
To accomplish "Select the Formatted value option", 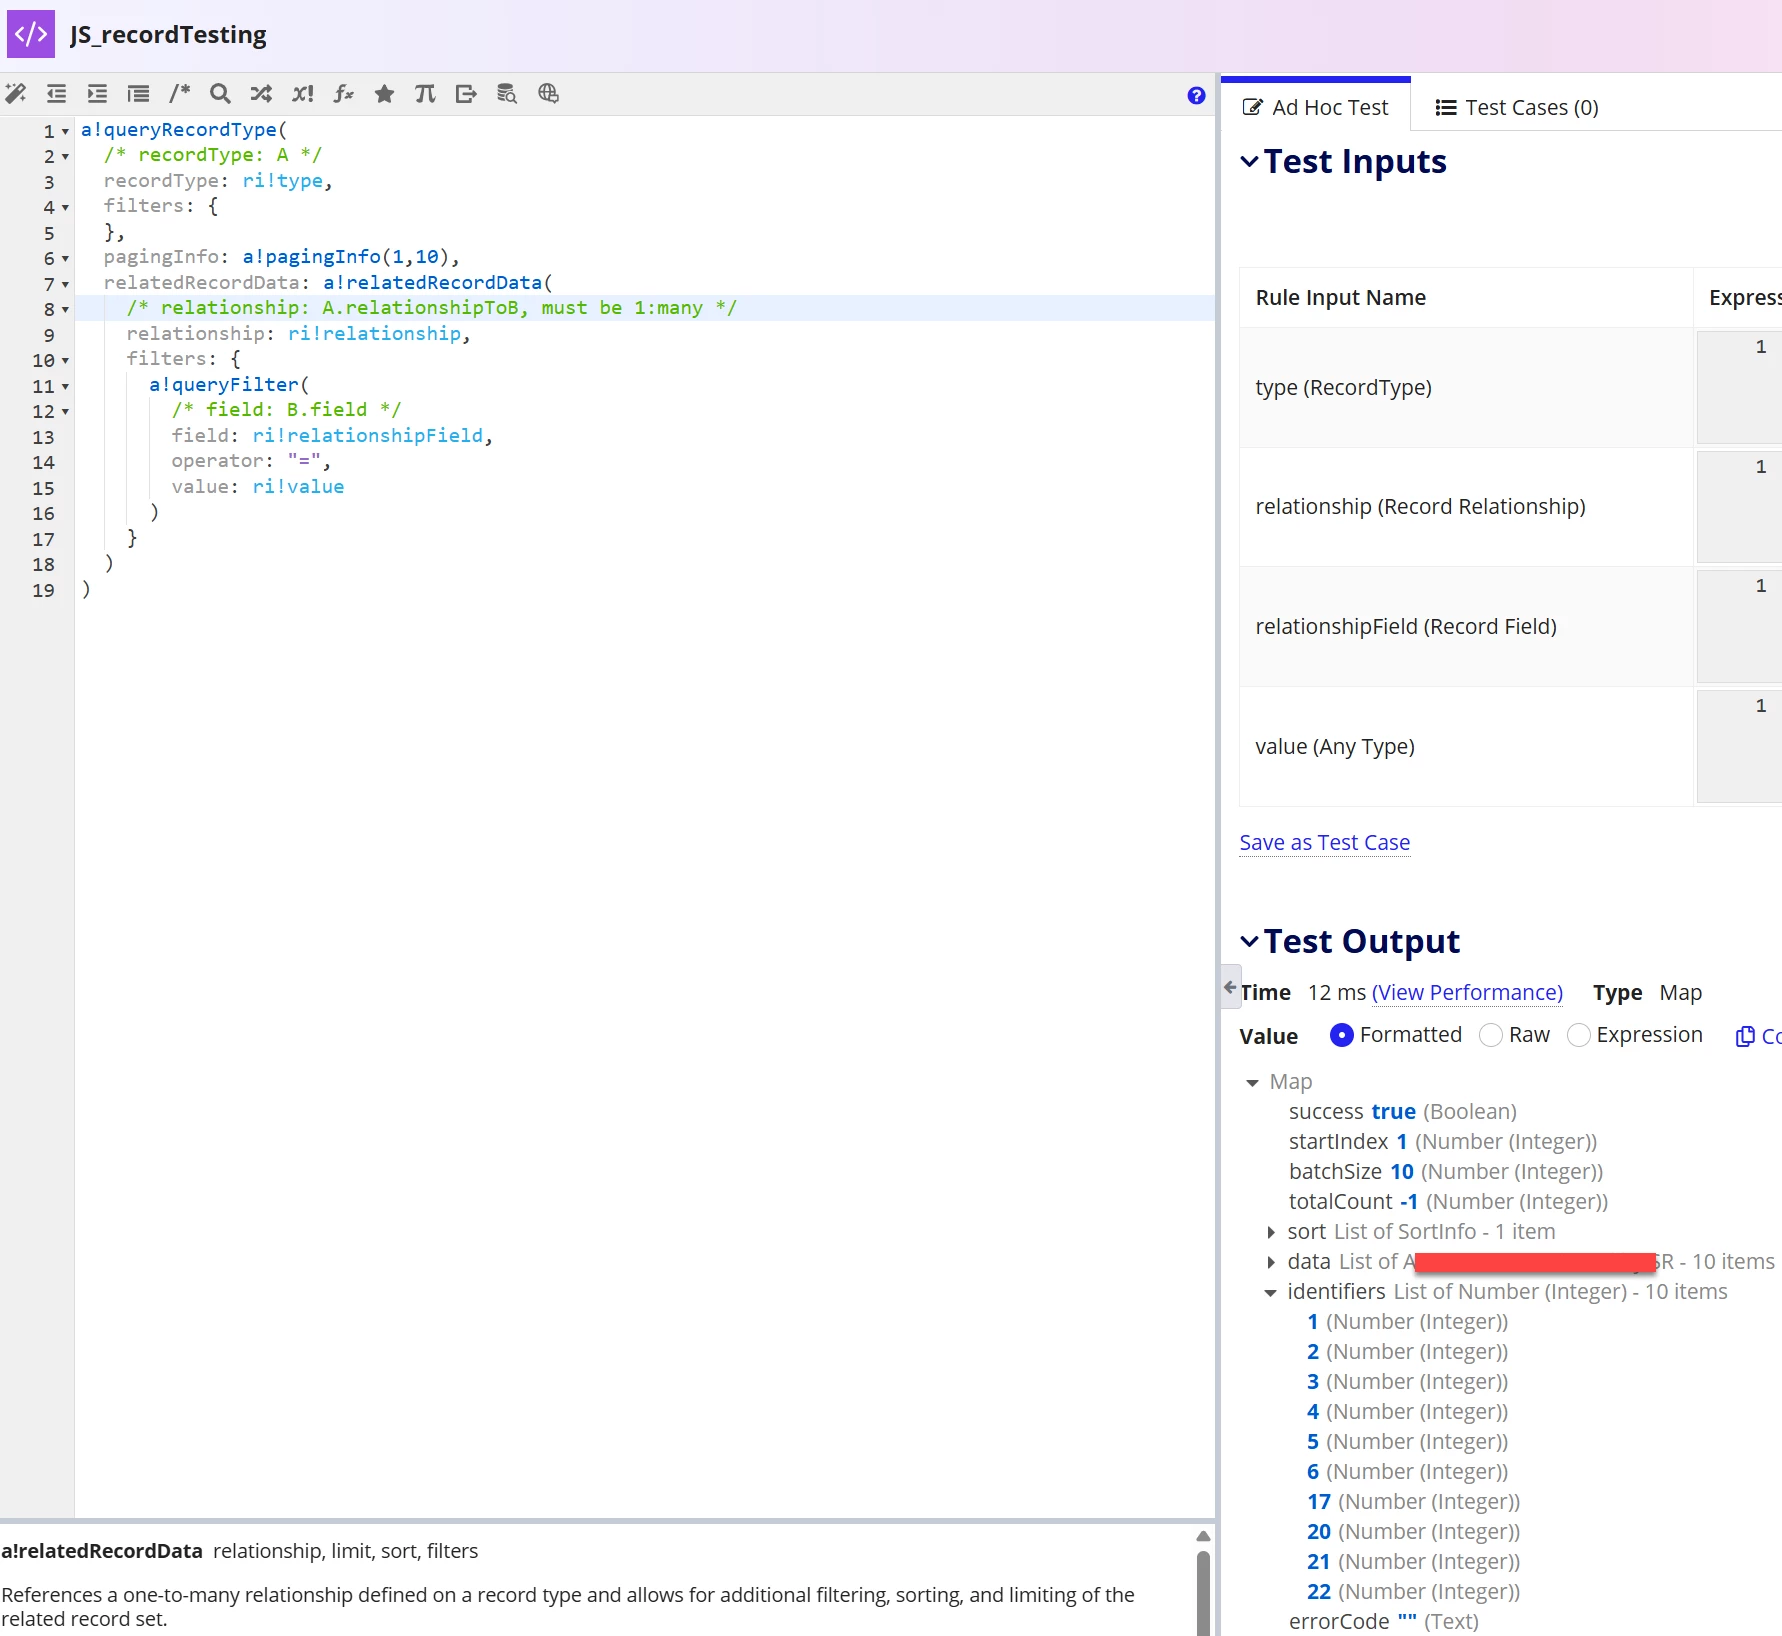I will [x=1342, y=1035].
